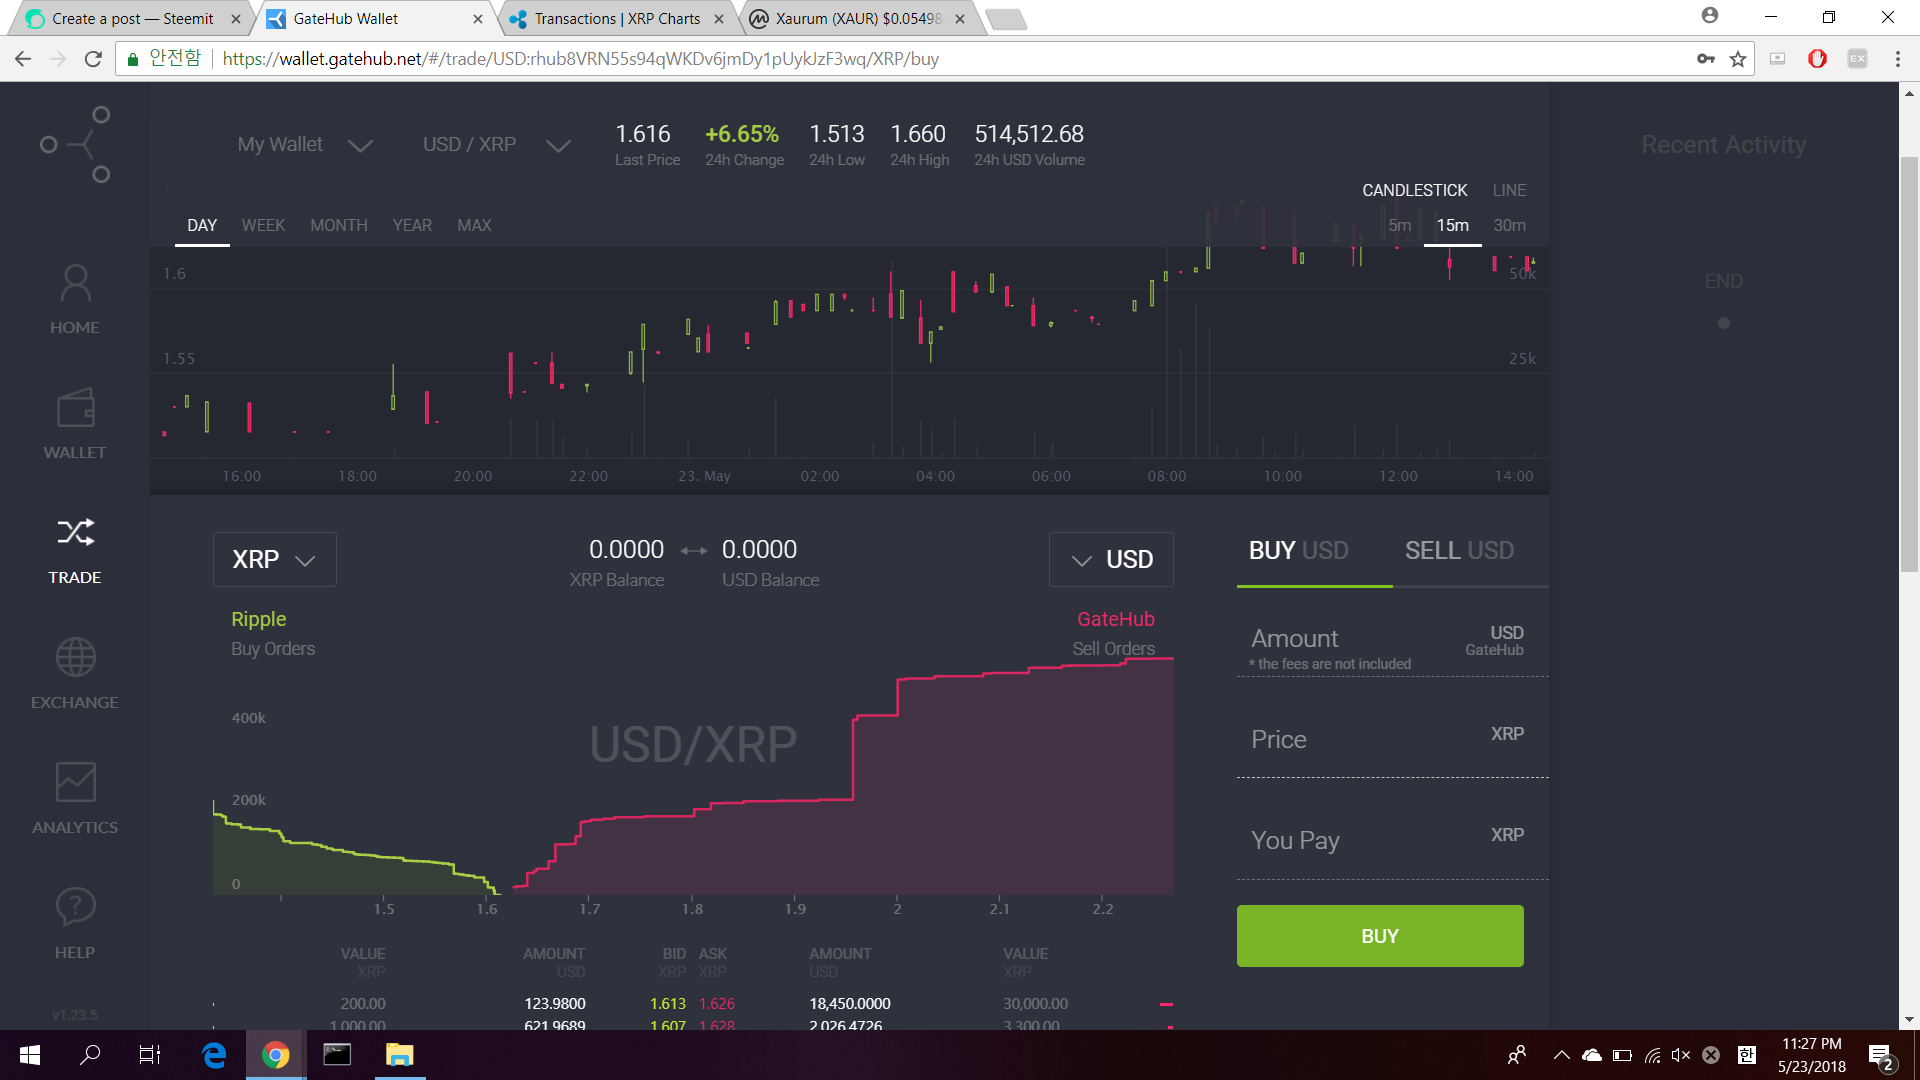Open the XRP currency dropdown
The image size is (1920, 1080).
(x=274, y=560)
